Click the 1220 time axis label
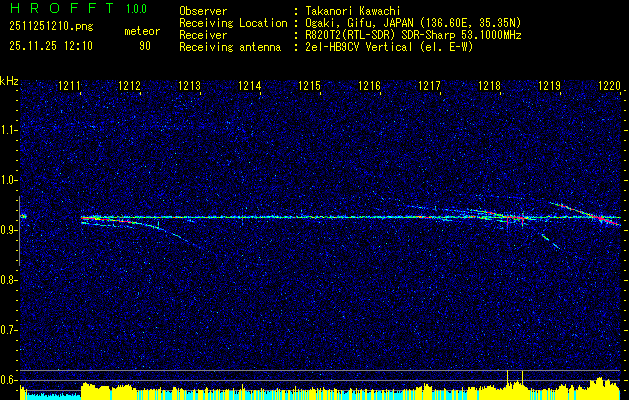Viewport: 629px width, 400px height. click(609, 86)
